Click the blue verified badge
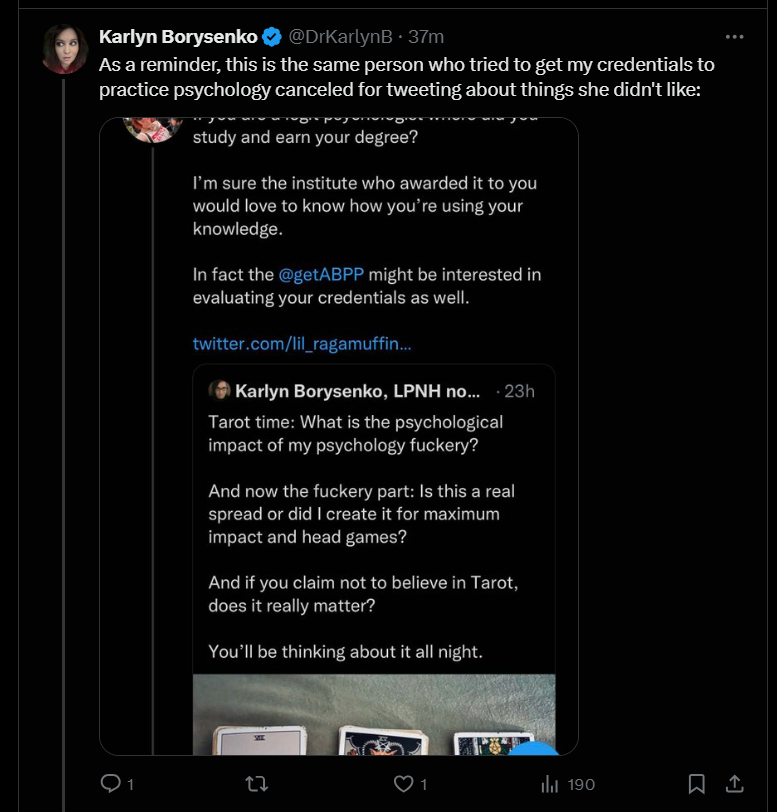Screen dimensions: 777x812 [272, 37]
